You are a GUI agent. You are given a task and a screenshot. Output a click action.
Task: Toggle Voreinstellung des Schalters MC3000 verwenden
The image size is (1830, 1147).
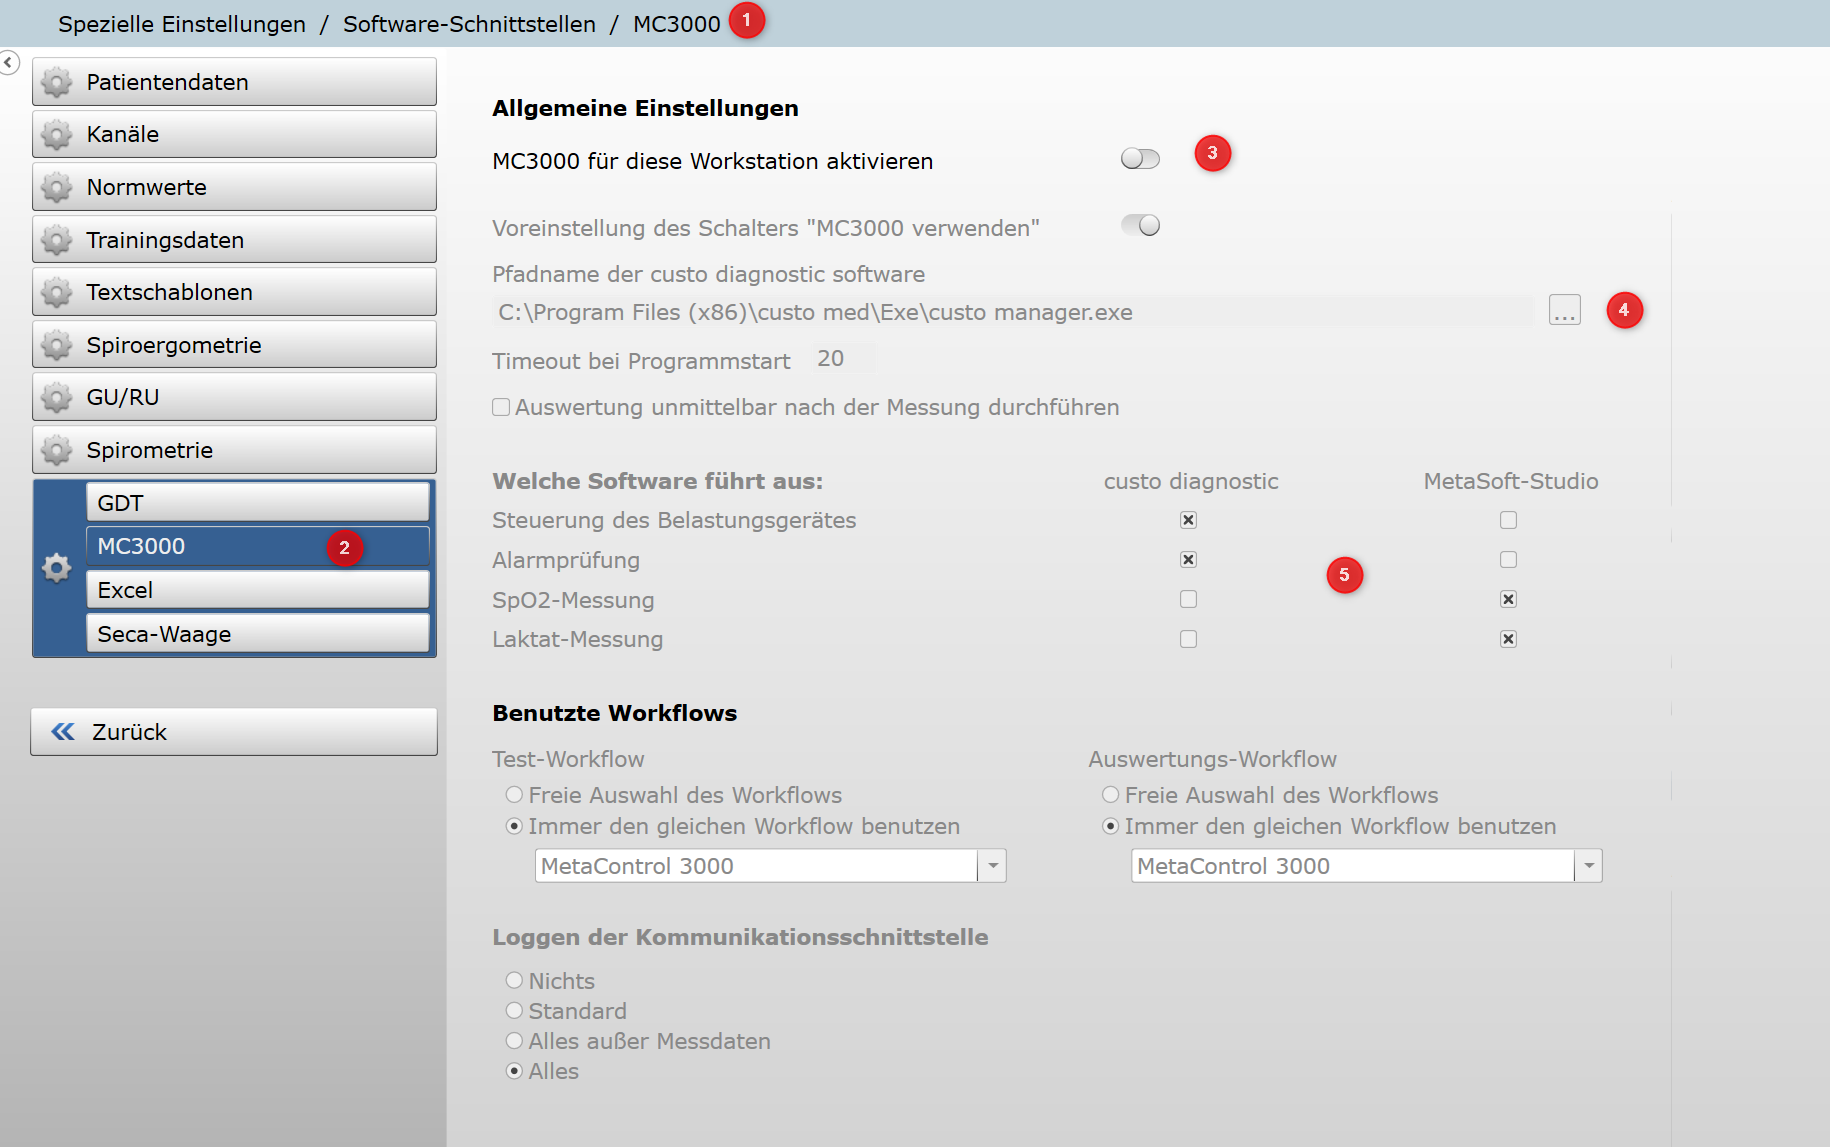tap(1140, 226)
